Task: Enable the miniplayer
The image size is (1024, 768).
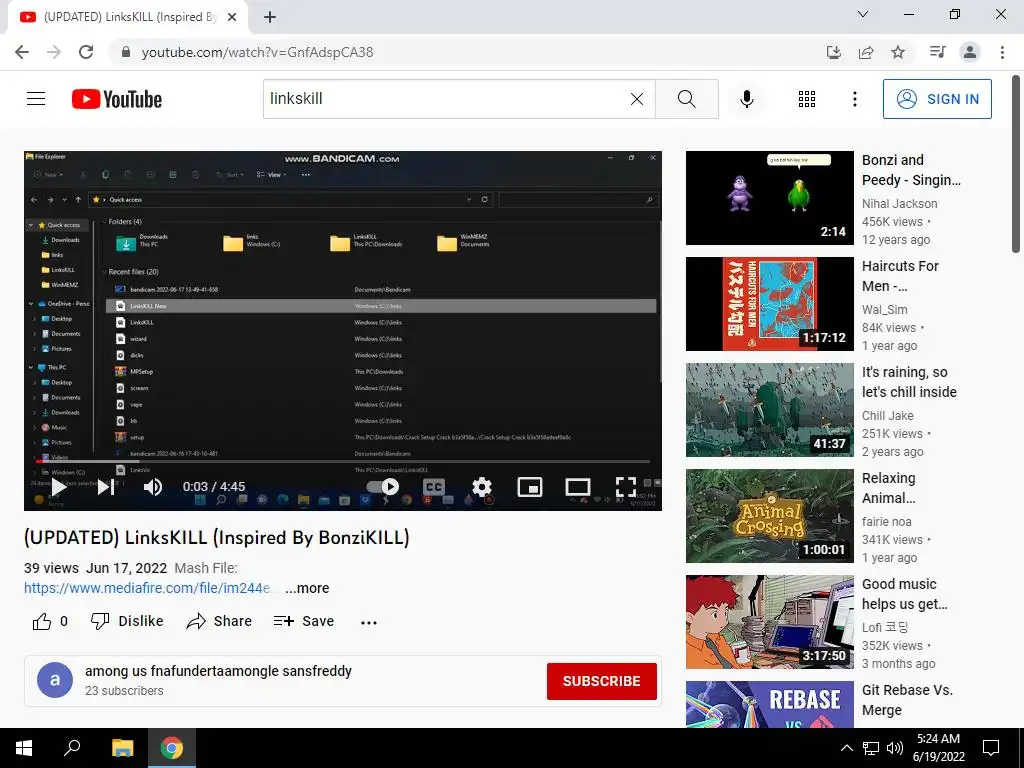Action: click(x=530, y=487)
